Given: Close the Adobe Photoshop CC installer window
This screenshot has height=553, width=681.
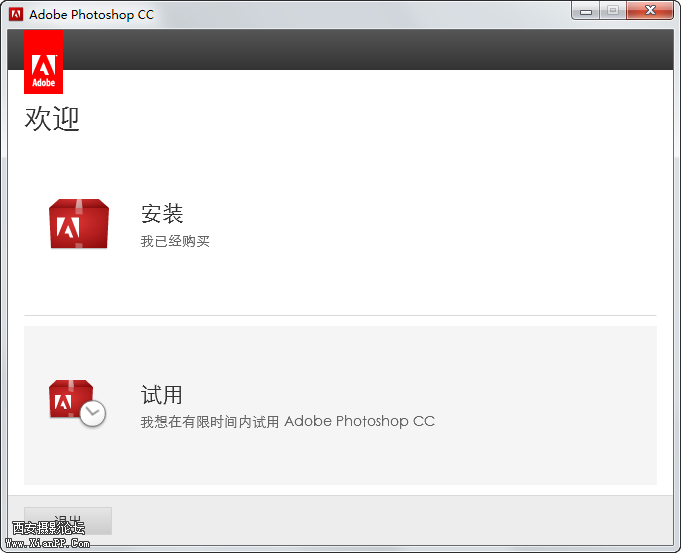Looking at the screenshot, I should tap(650, 11).
